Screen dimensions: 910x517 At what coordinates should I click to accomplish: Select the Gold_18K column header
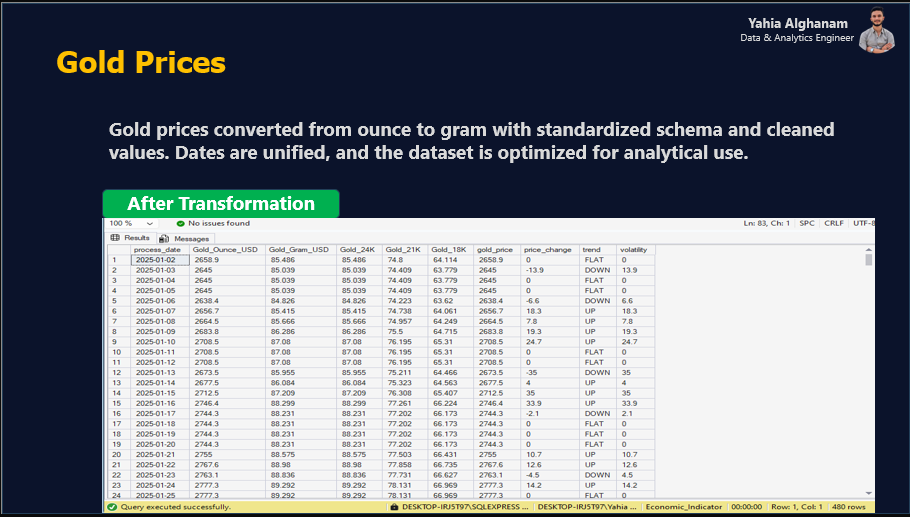tap(451, 250)
